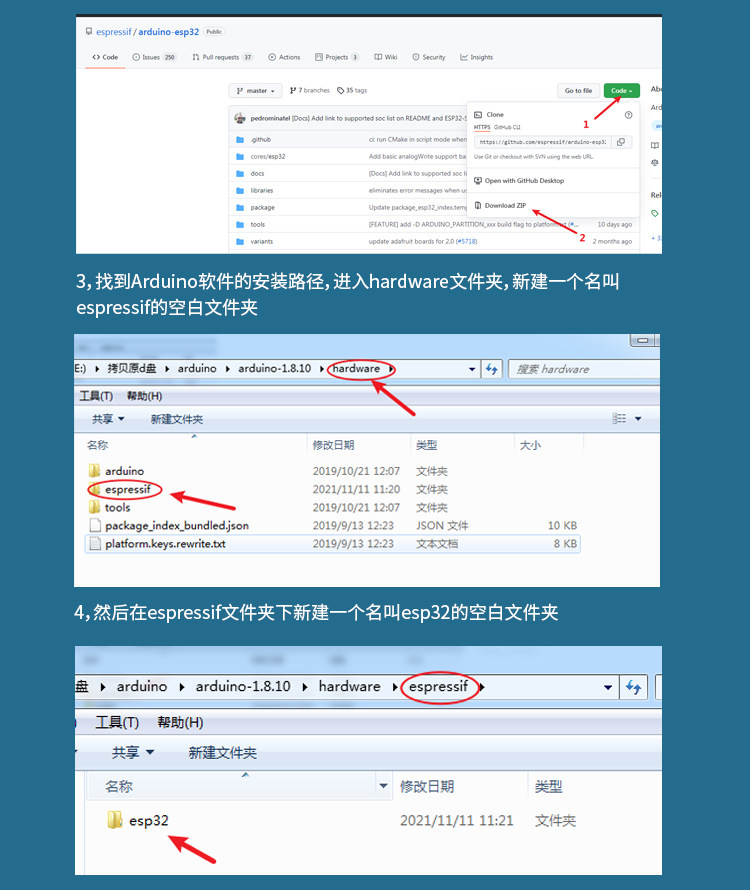The width and height of the screenshot is (750, 890).
Task: Select the Code tab
Action: coord(105,57)
